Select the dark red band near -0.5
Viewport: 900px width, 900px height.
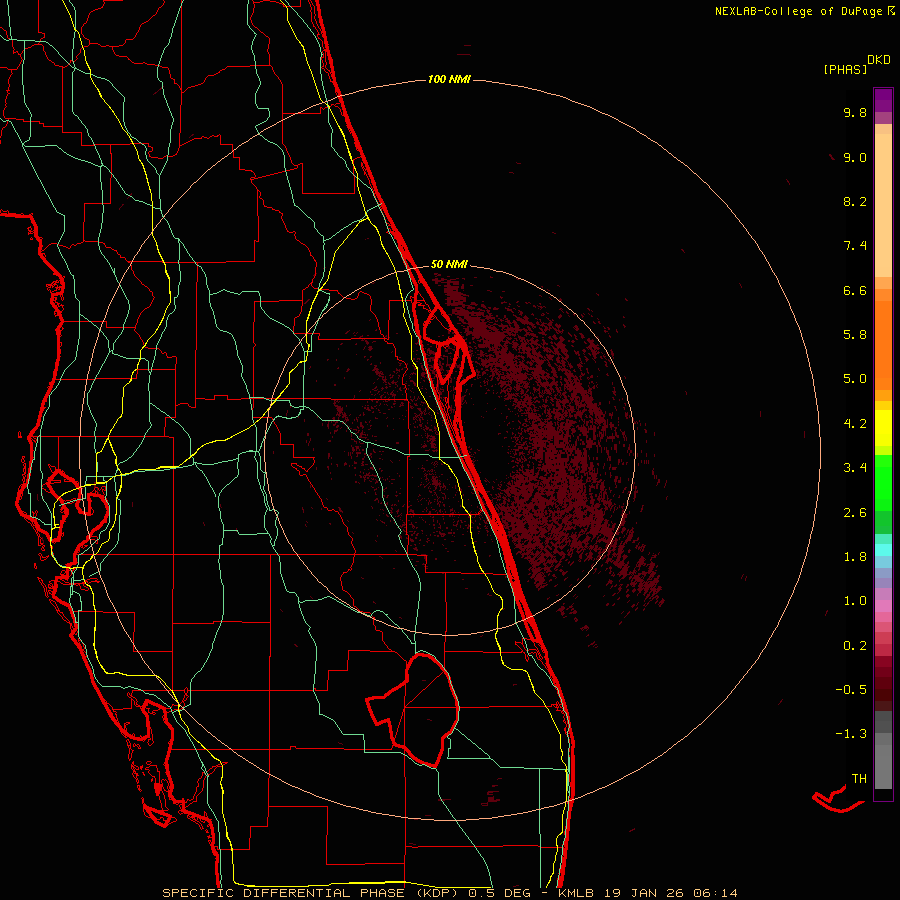point(883,689)
